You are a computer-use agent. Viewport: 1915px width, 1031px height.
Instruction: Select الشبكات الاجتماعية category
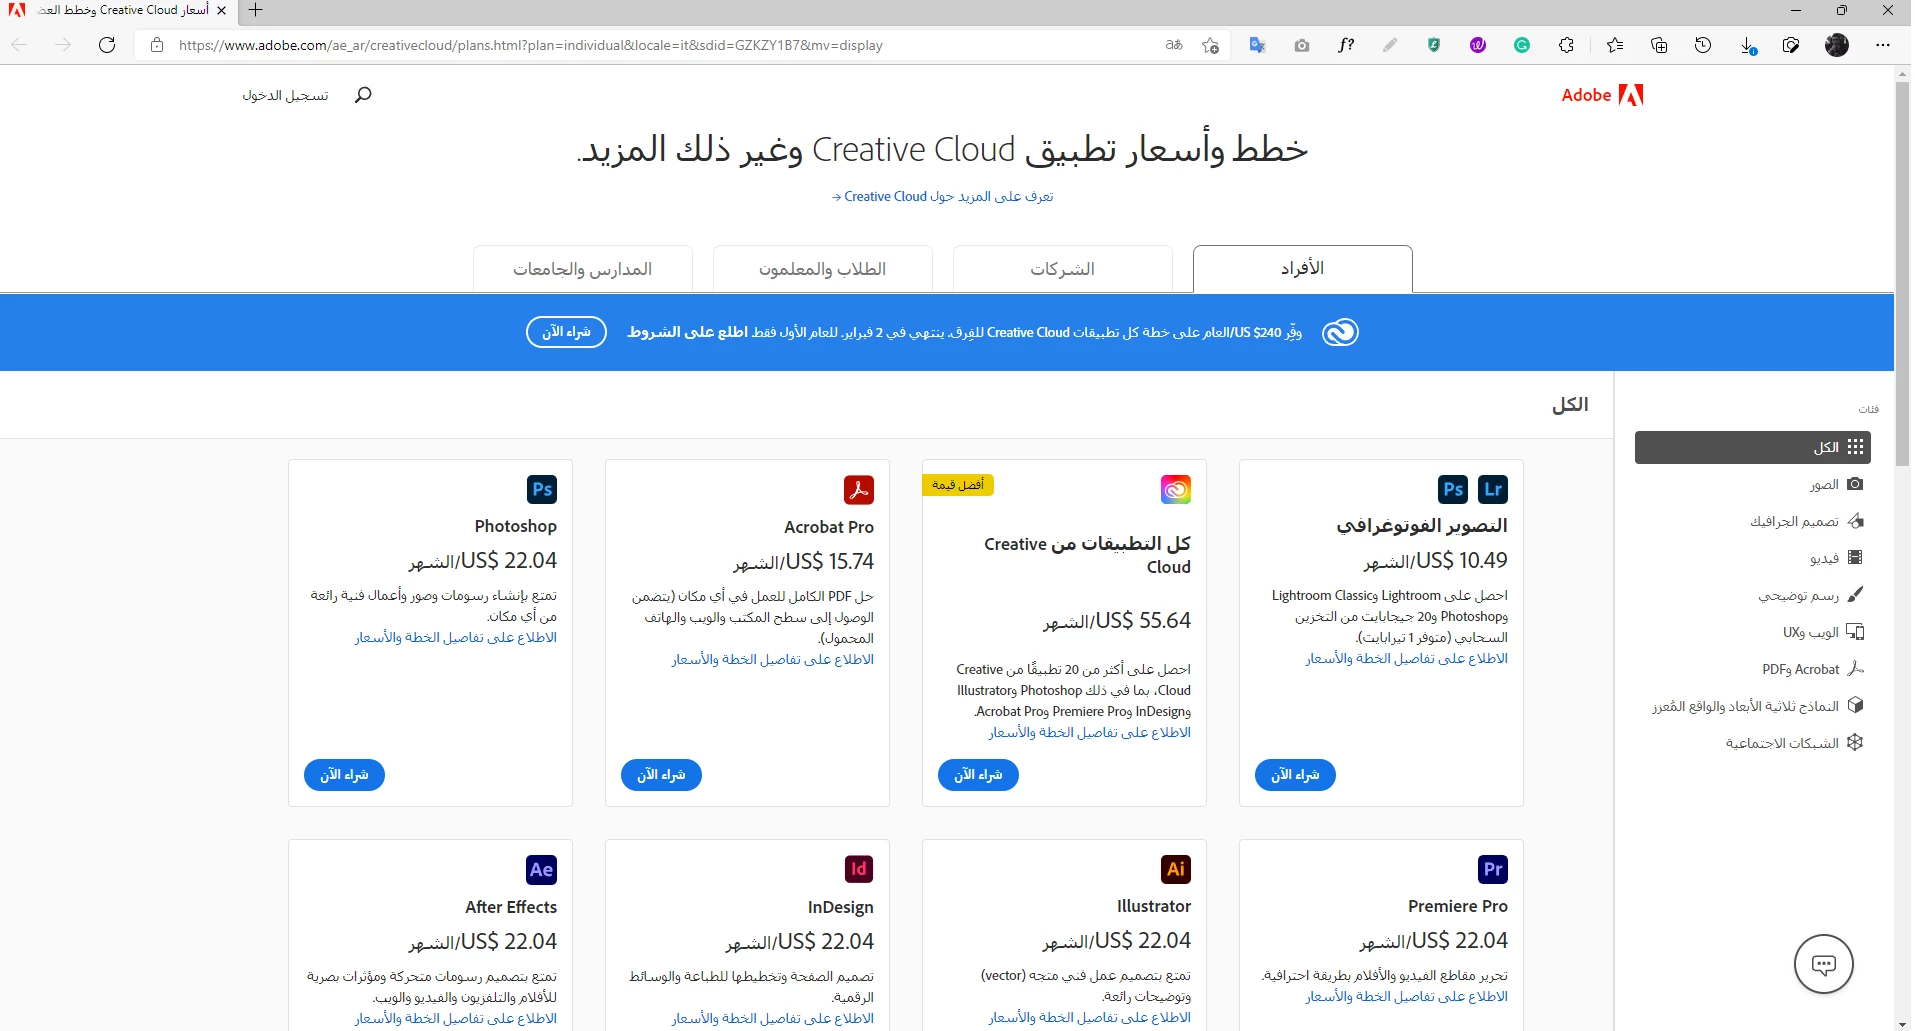[1794, 743]
